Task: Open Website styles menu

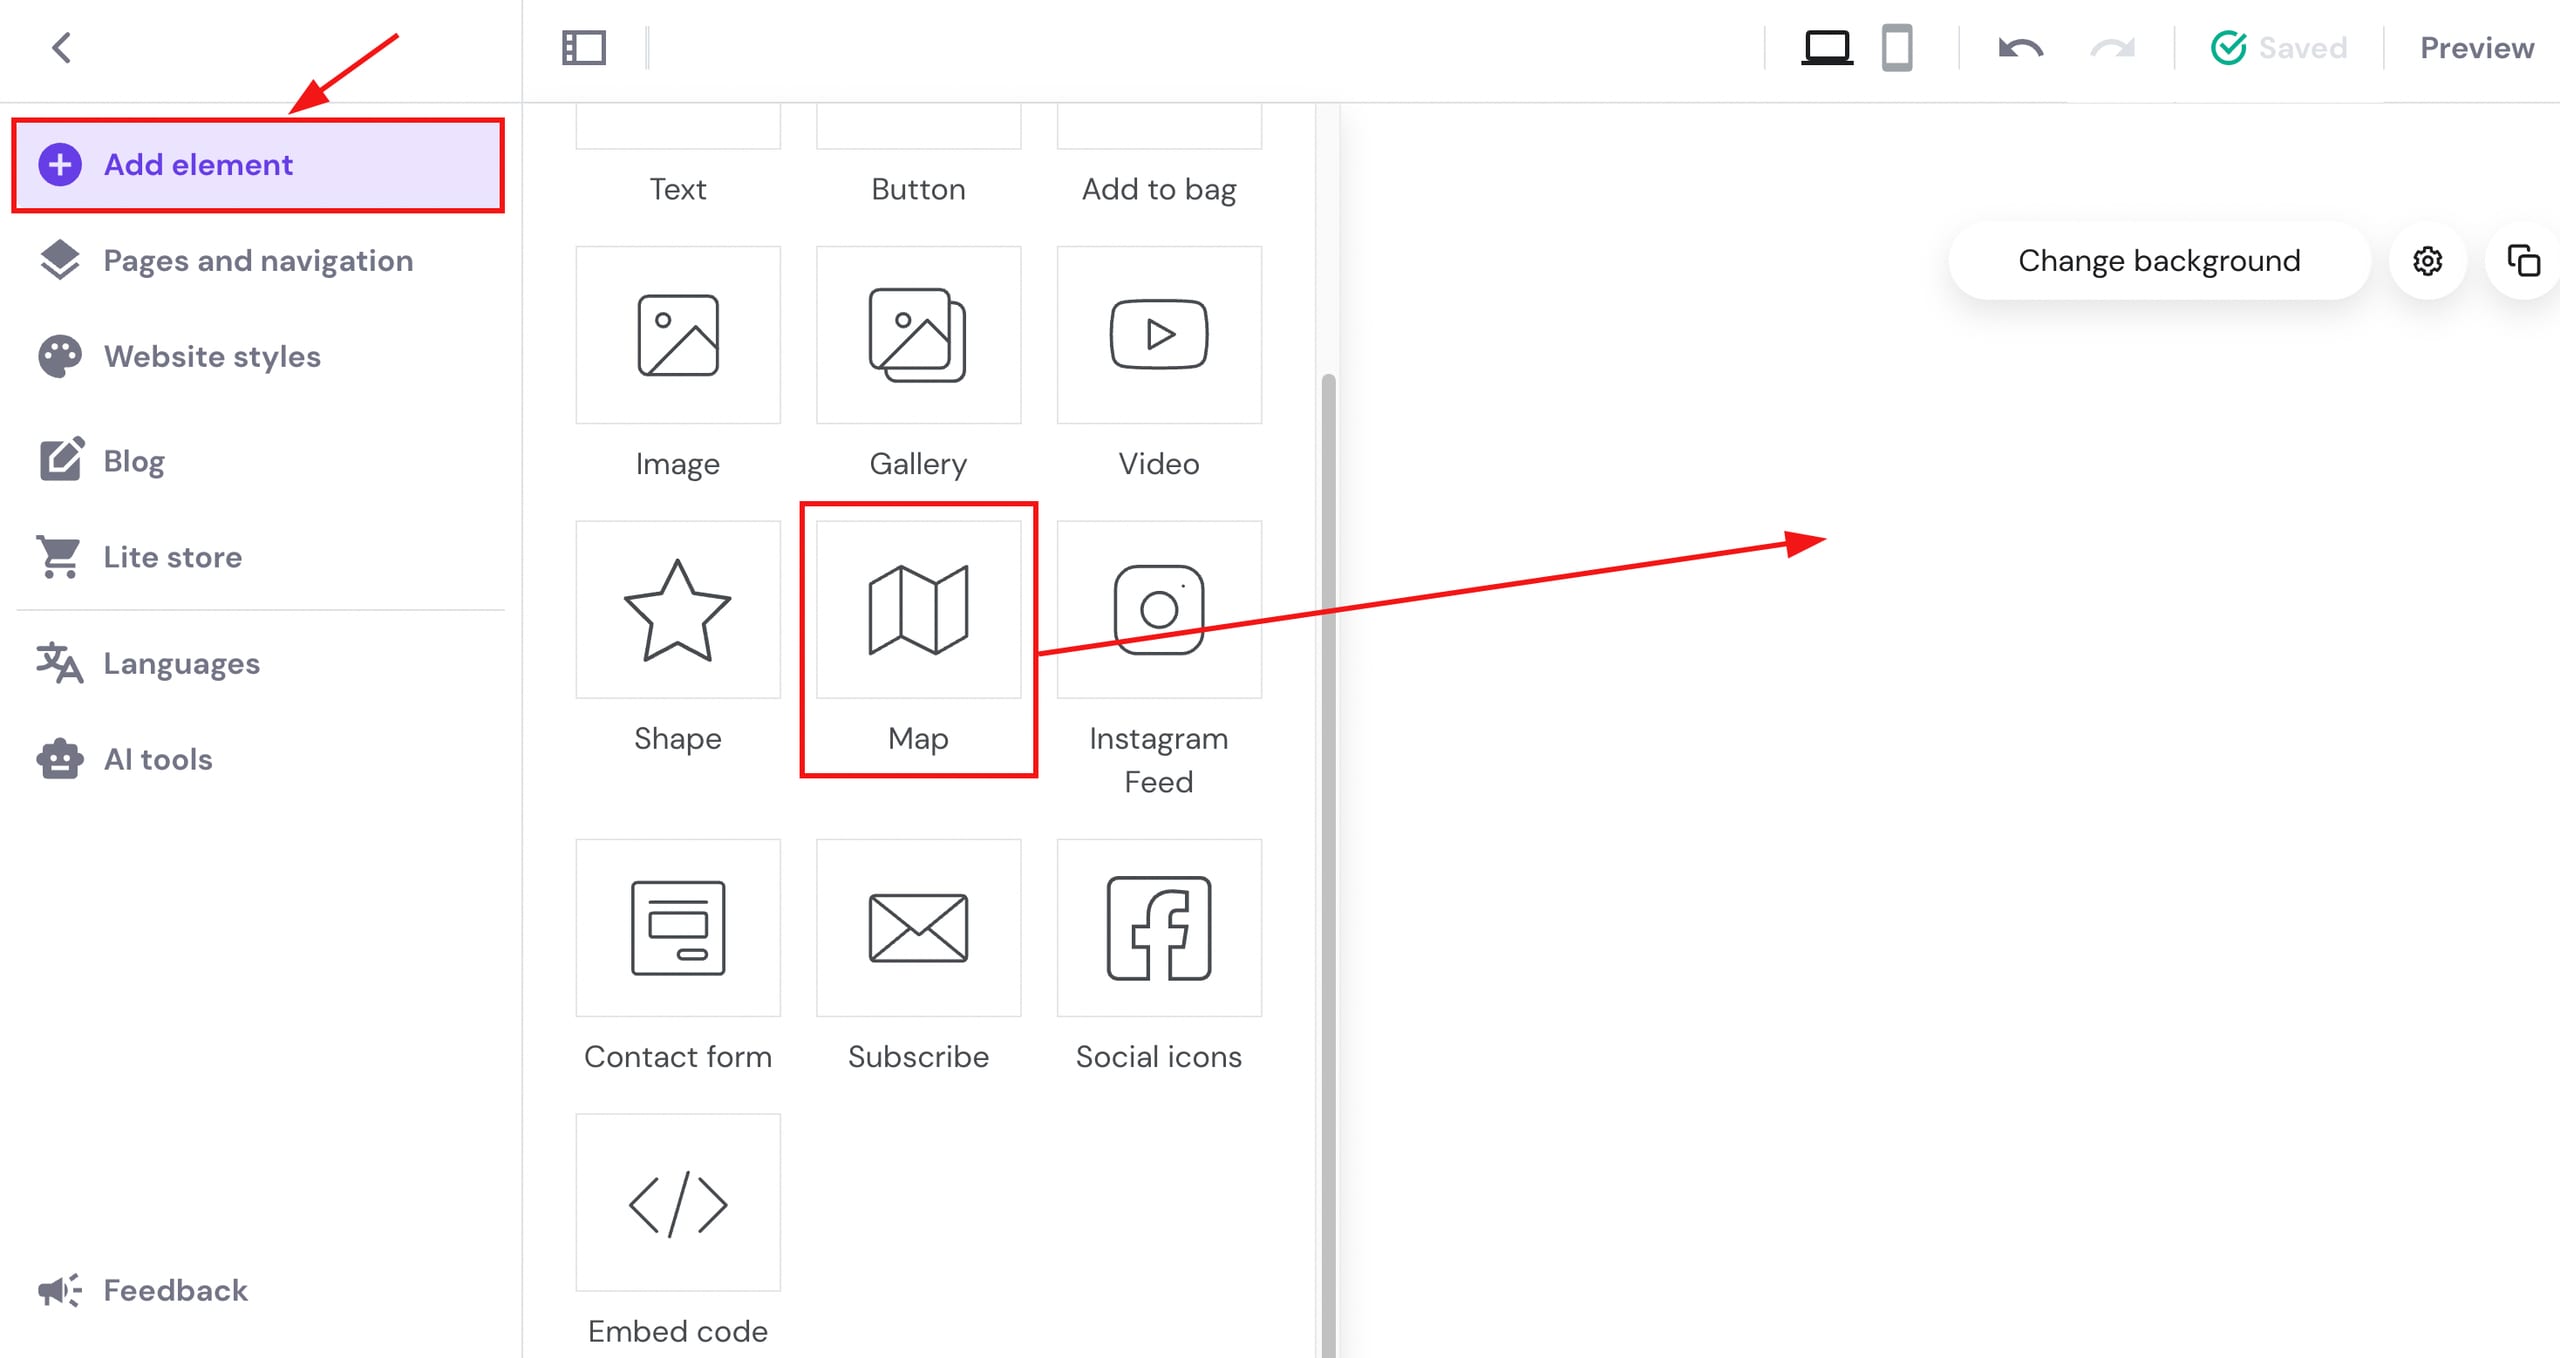Action: pos(212,357)
